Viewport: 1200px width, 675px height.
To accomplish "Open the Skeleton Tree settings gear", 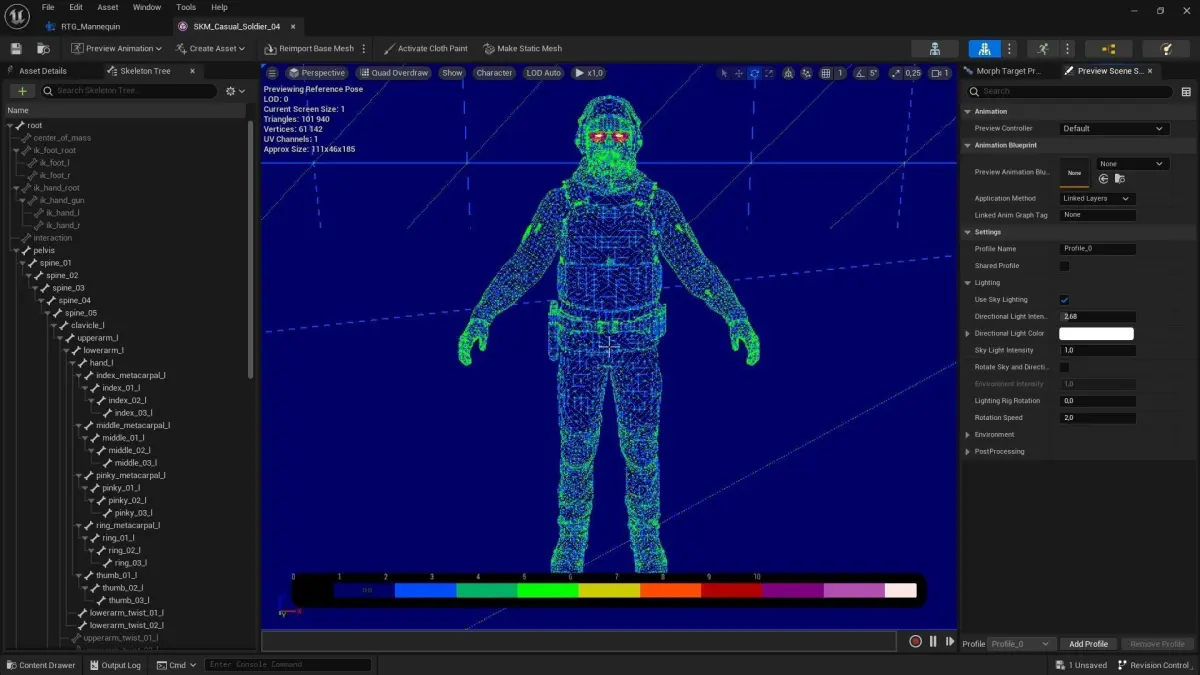I will pos(234,91).
